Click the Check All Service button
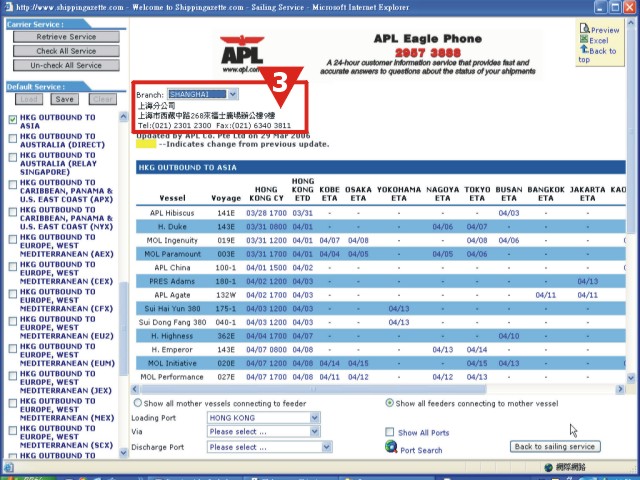Screen dimensions: 640x480 [x=66, y=51]
